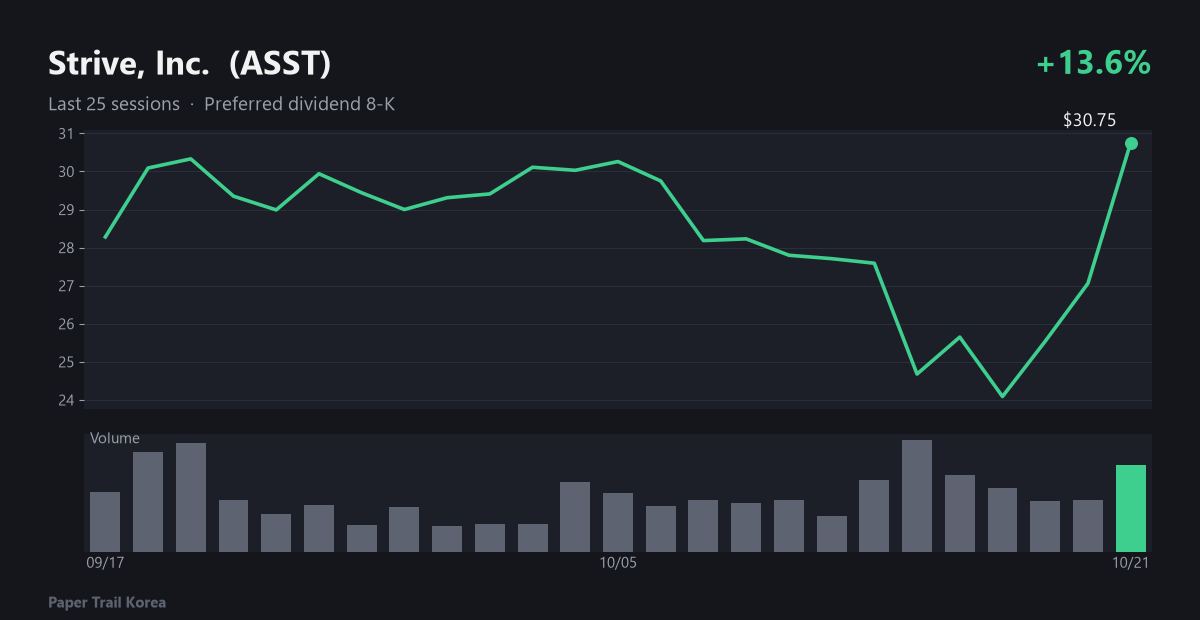
Task: Click the 29 price axis label
Action: click(64, 210)
